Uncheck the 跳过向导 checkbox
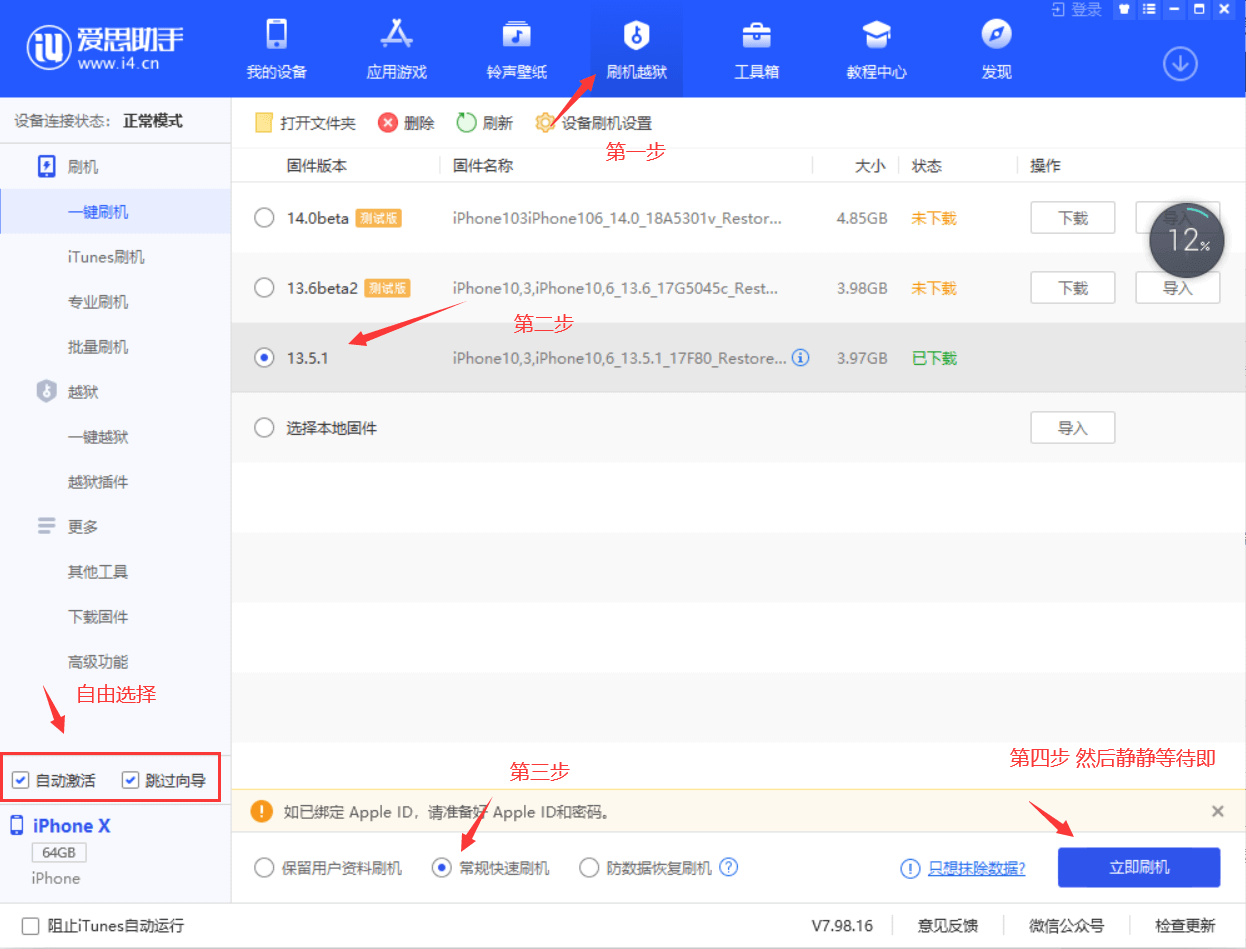The image size is (1246, 949). 130,780
